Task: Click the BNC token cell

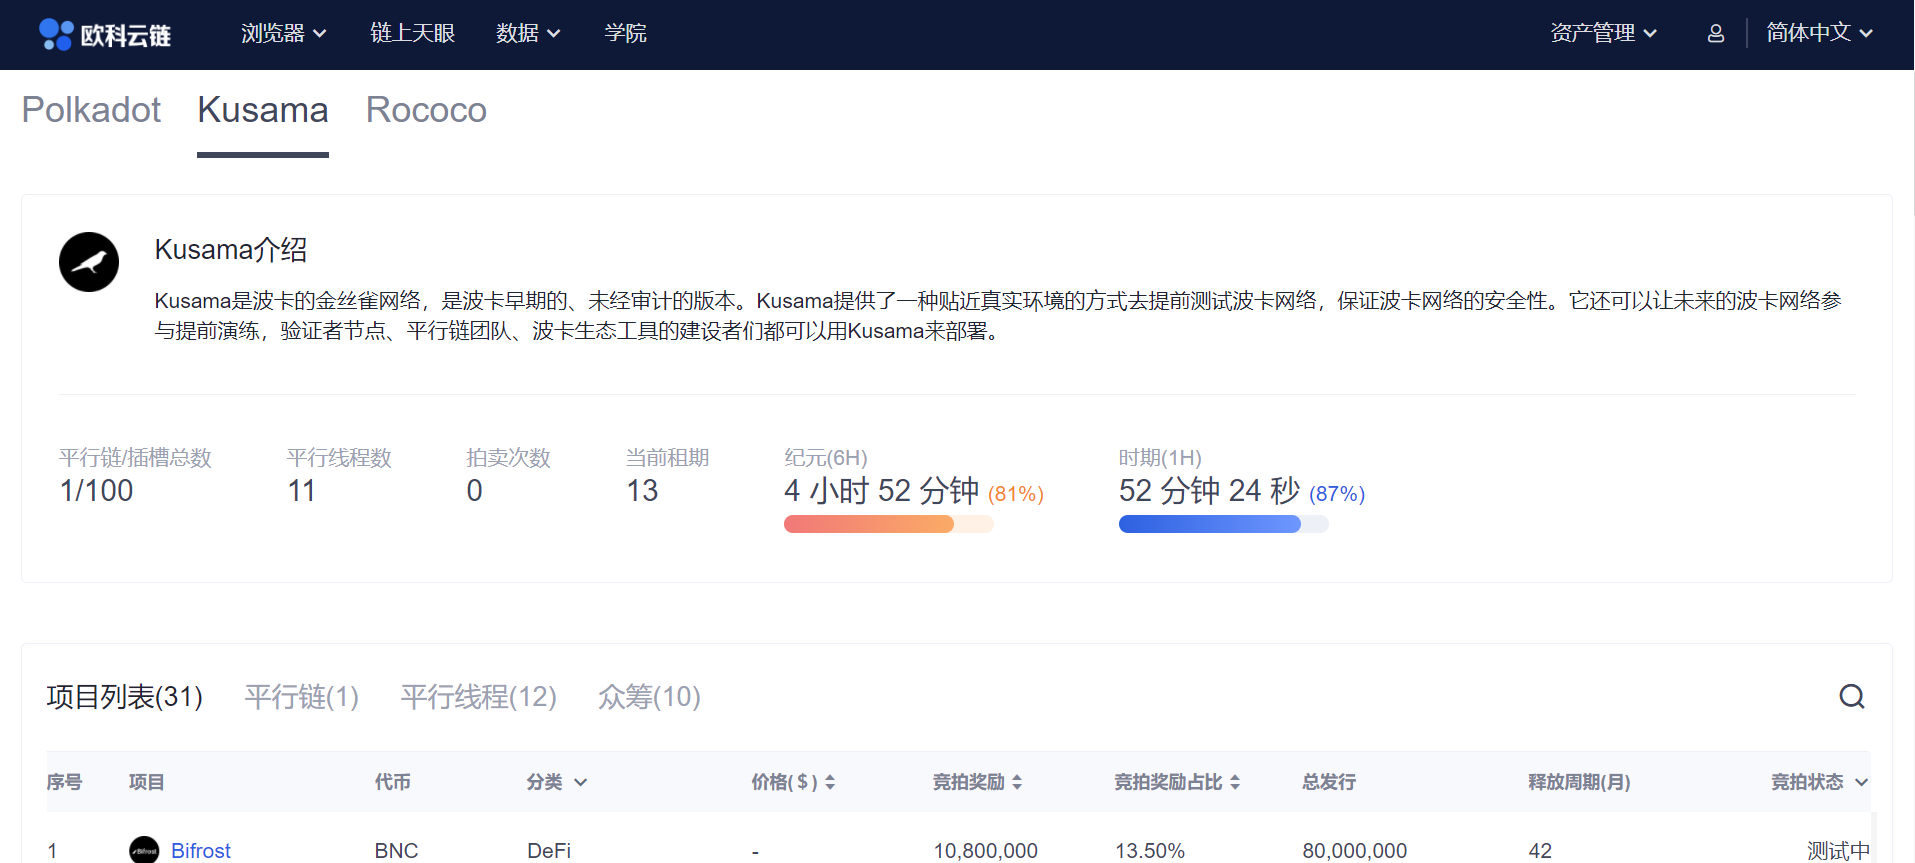Action: [397, 850]
